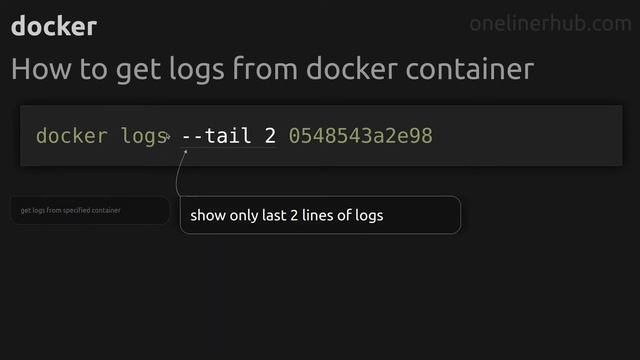Viewport: 640px width, 360px height.
Task: Click the small cursor arrow after logs
Action: tap(168, 136)
